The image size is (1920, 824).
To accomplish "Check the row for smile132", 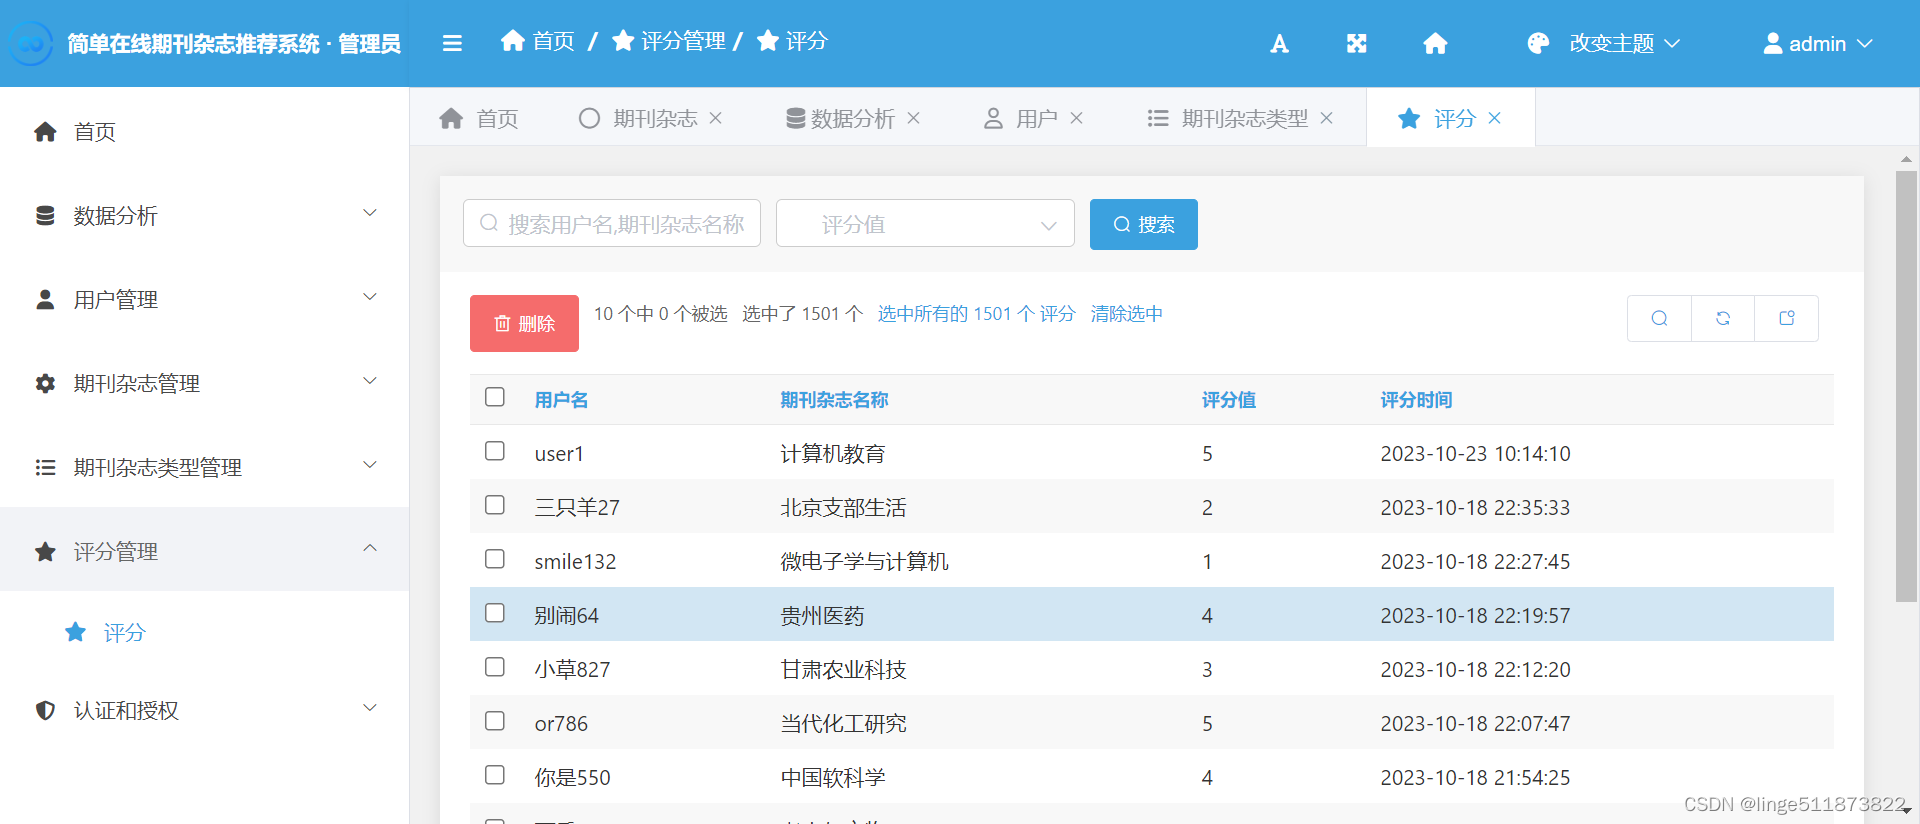I will coord(495,559).
